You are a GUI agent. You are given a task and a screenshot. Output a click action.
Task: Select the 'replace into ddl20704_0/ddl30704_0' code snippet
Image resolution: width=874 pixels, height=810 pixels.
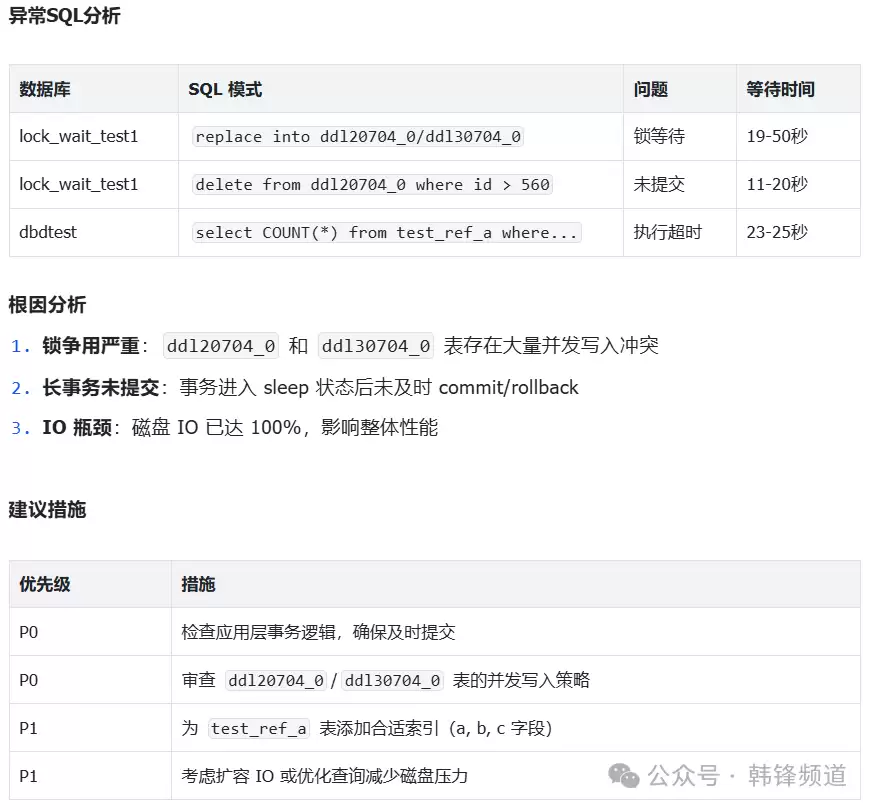tap(358, 137)
